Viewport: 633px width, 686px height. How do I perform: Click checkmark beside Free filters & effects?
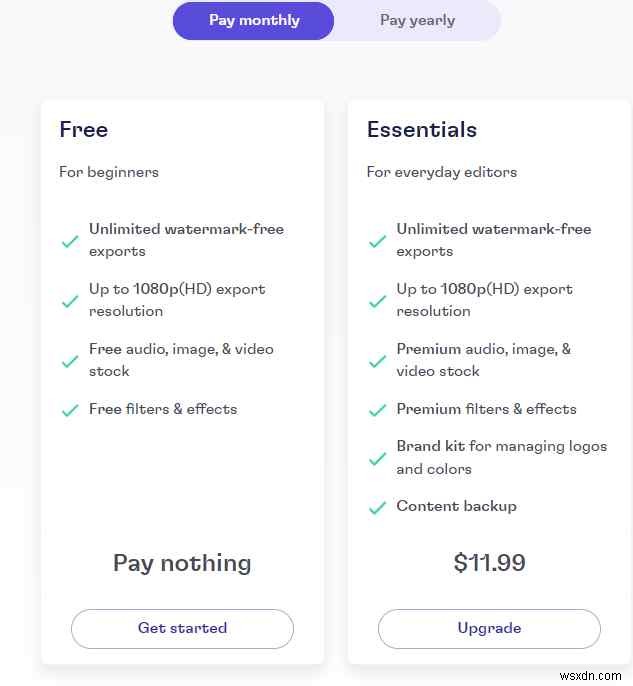70,410
